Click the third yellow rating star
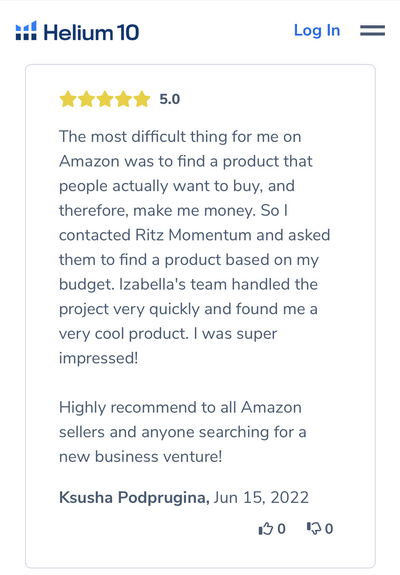The height and width of the screenshot is (575, 400). click(105, 99)
